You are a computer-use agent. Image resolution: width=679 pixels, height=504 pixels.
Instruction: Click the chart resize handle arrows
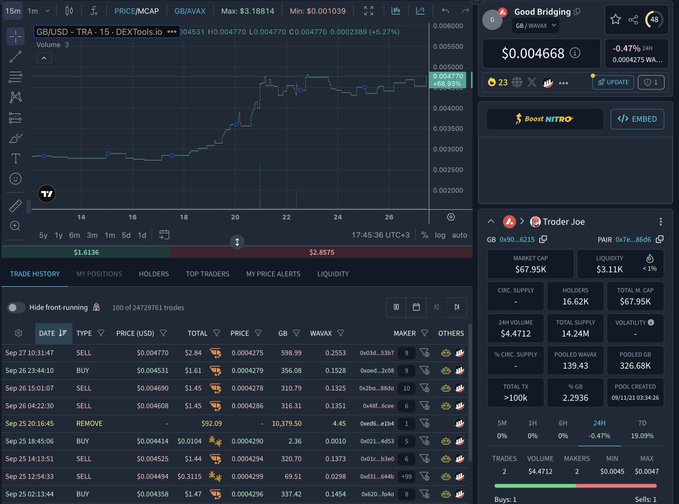tap(237, 242)
